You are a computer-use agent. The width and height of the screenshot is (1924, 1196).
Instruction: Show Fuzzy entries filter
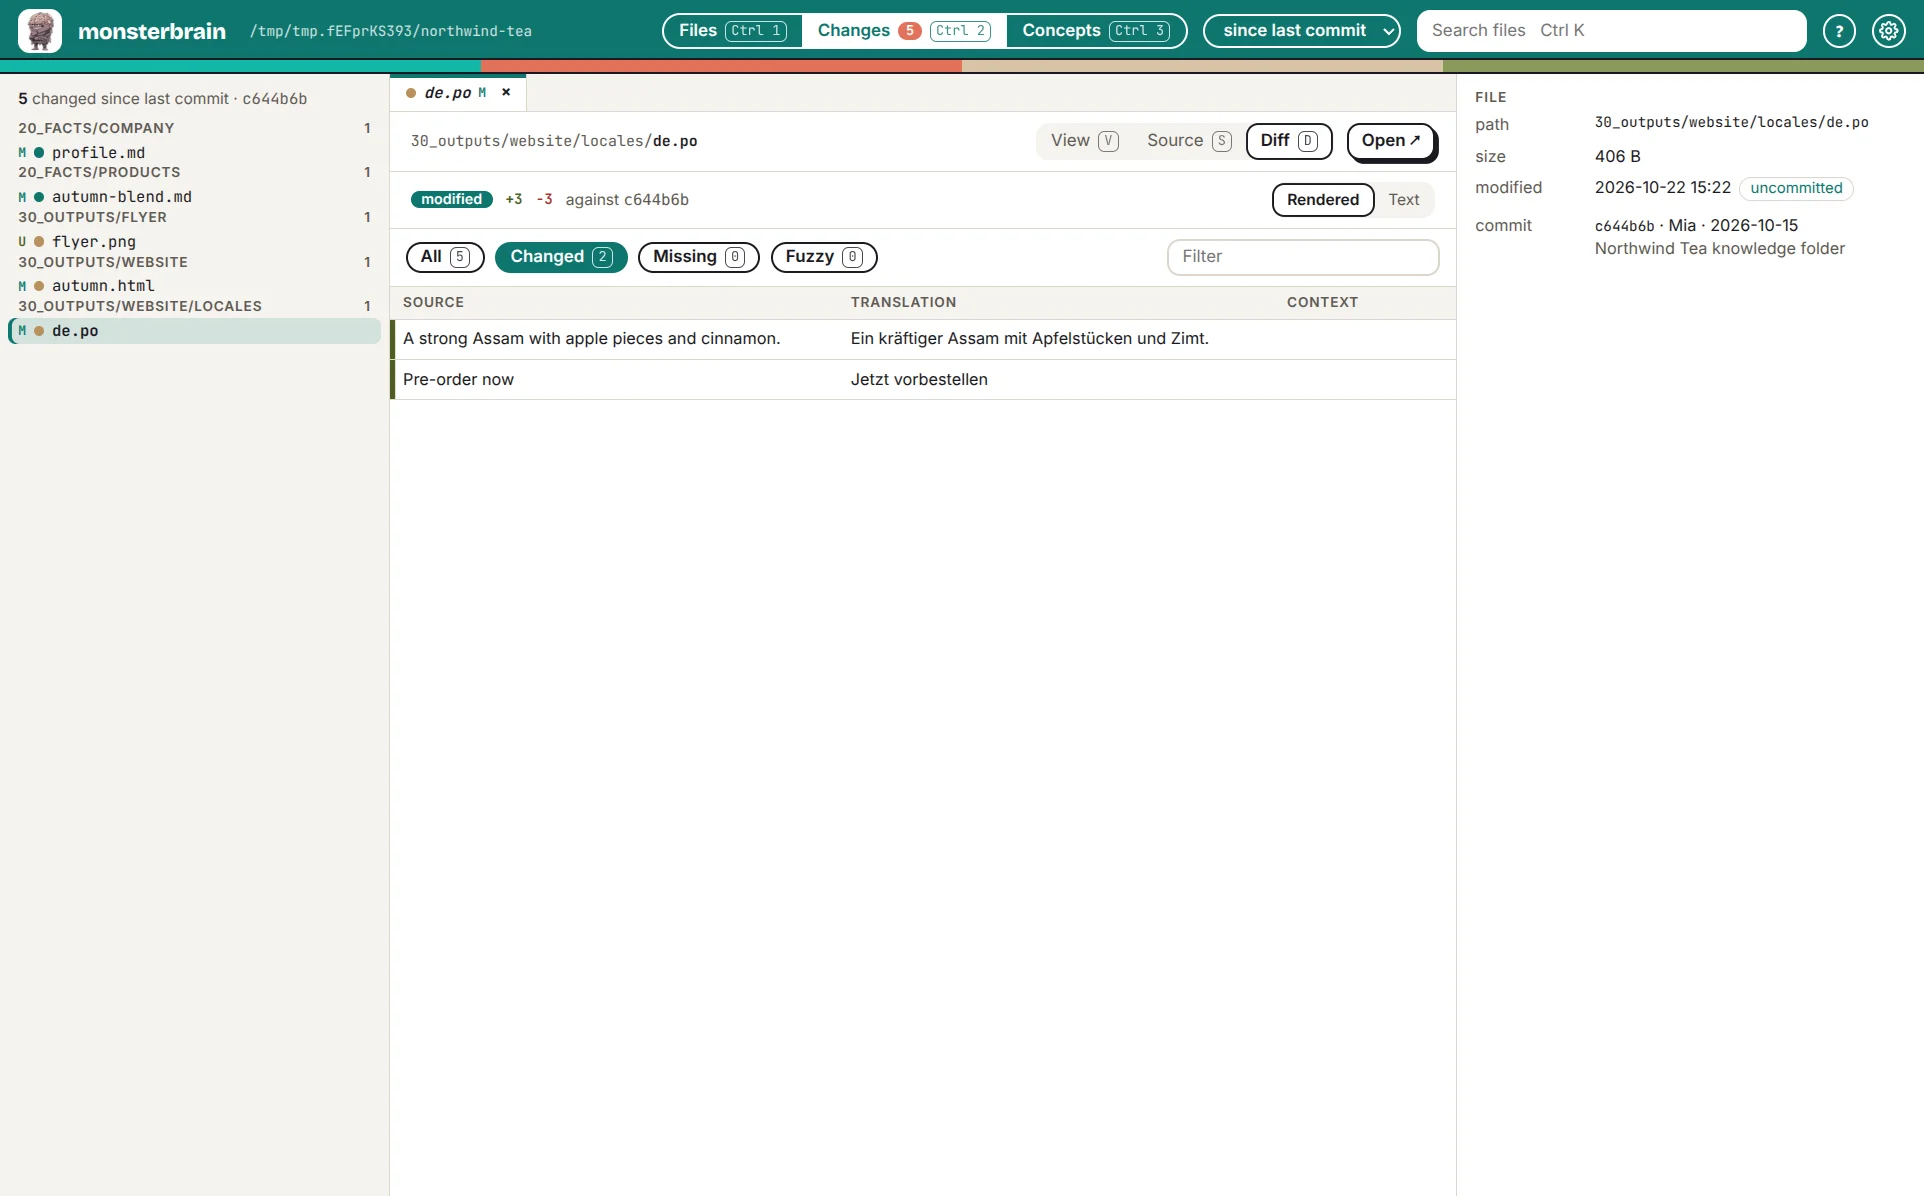click(824, 257)
